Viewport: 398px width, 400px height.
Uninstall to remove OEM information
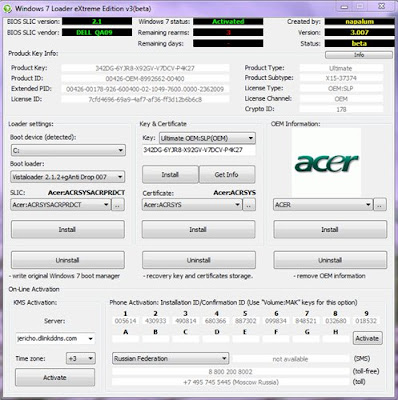pyautogui.click(x=330, y=260)
